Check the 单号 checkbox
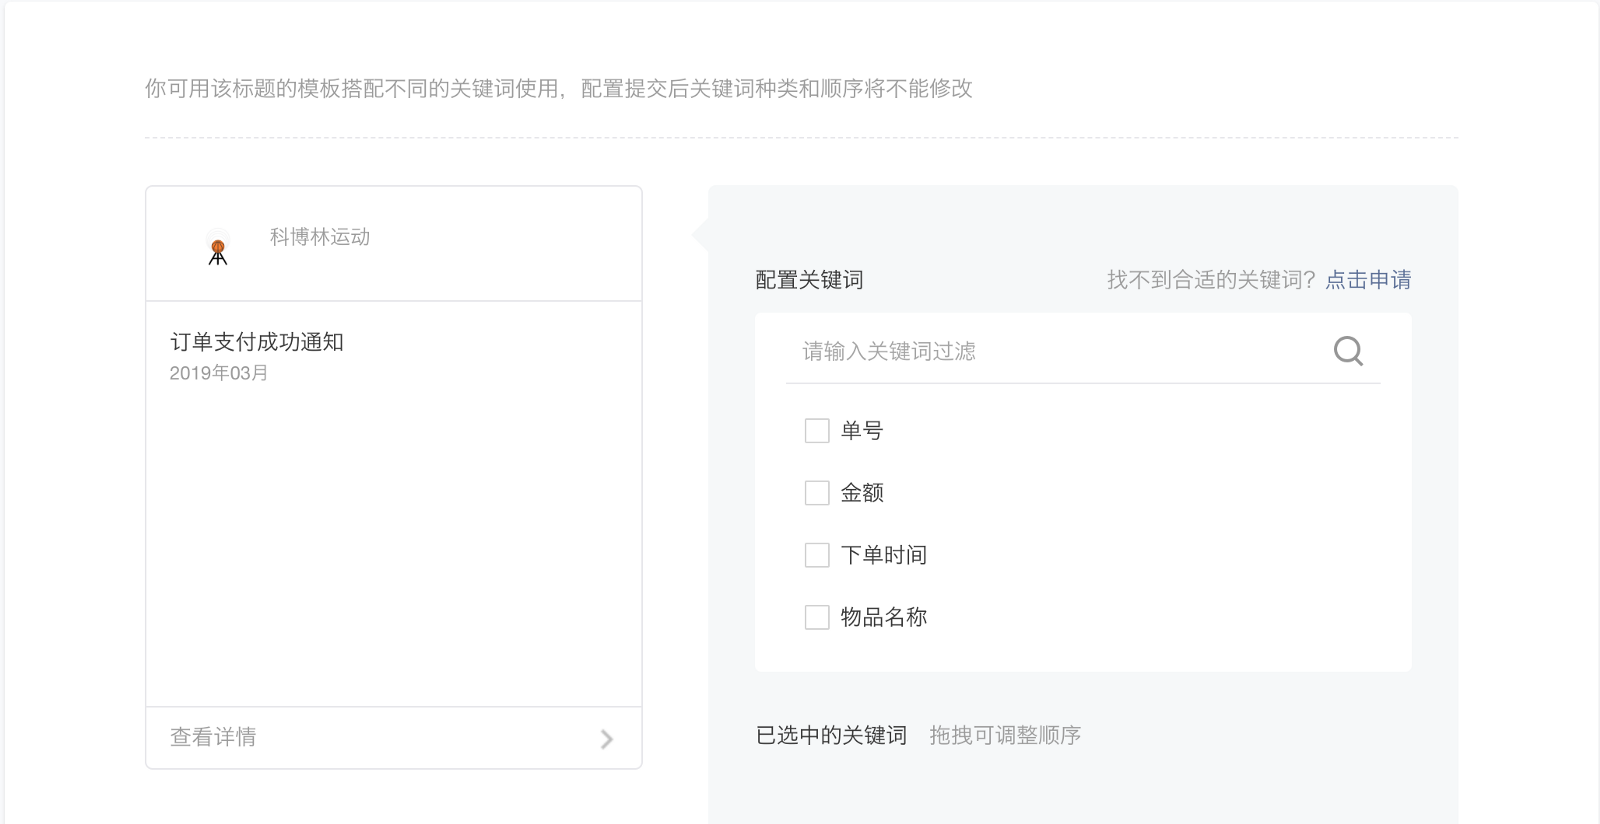 click(x=817, y=431)
